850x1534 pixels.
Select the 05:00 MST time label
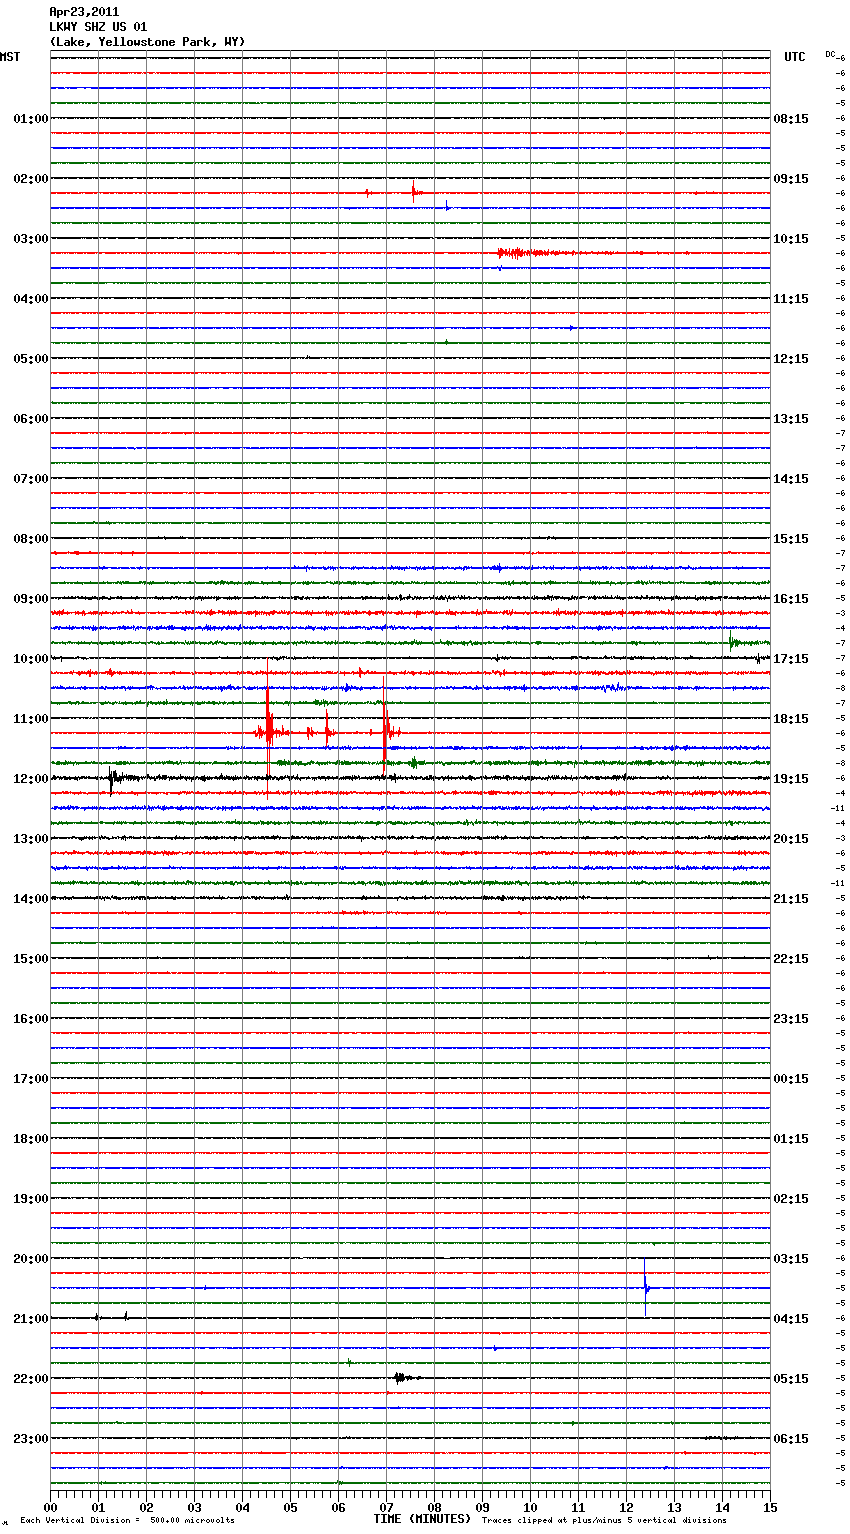pos(30,358)
